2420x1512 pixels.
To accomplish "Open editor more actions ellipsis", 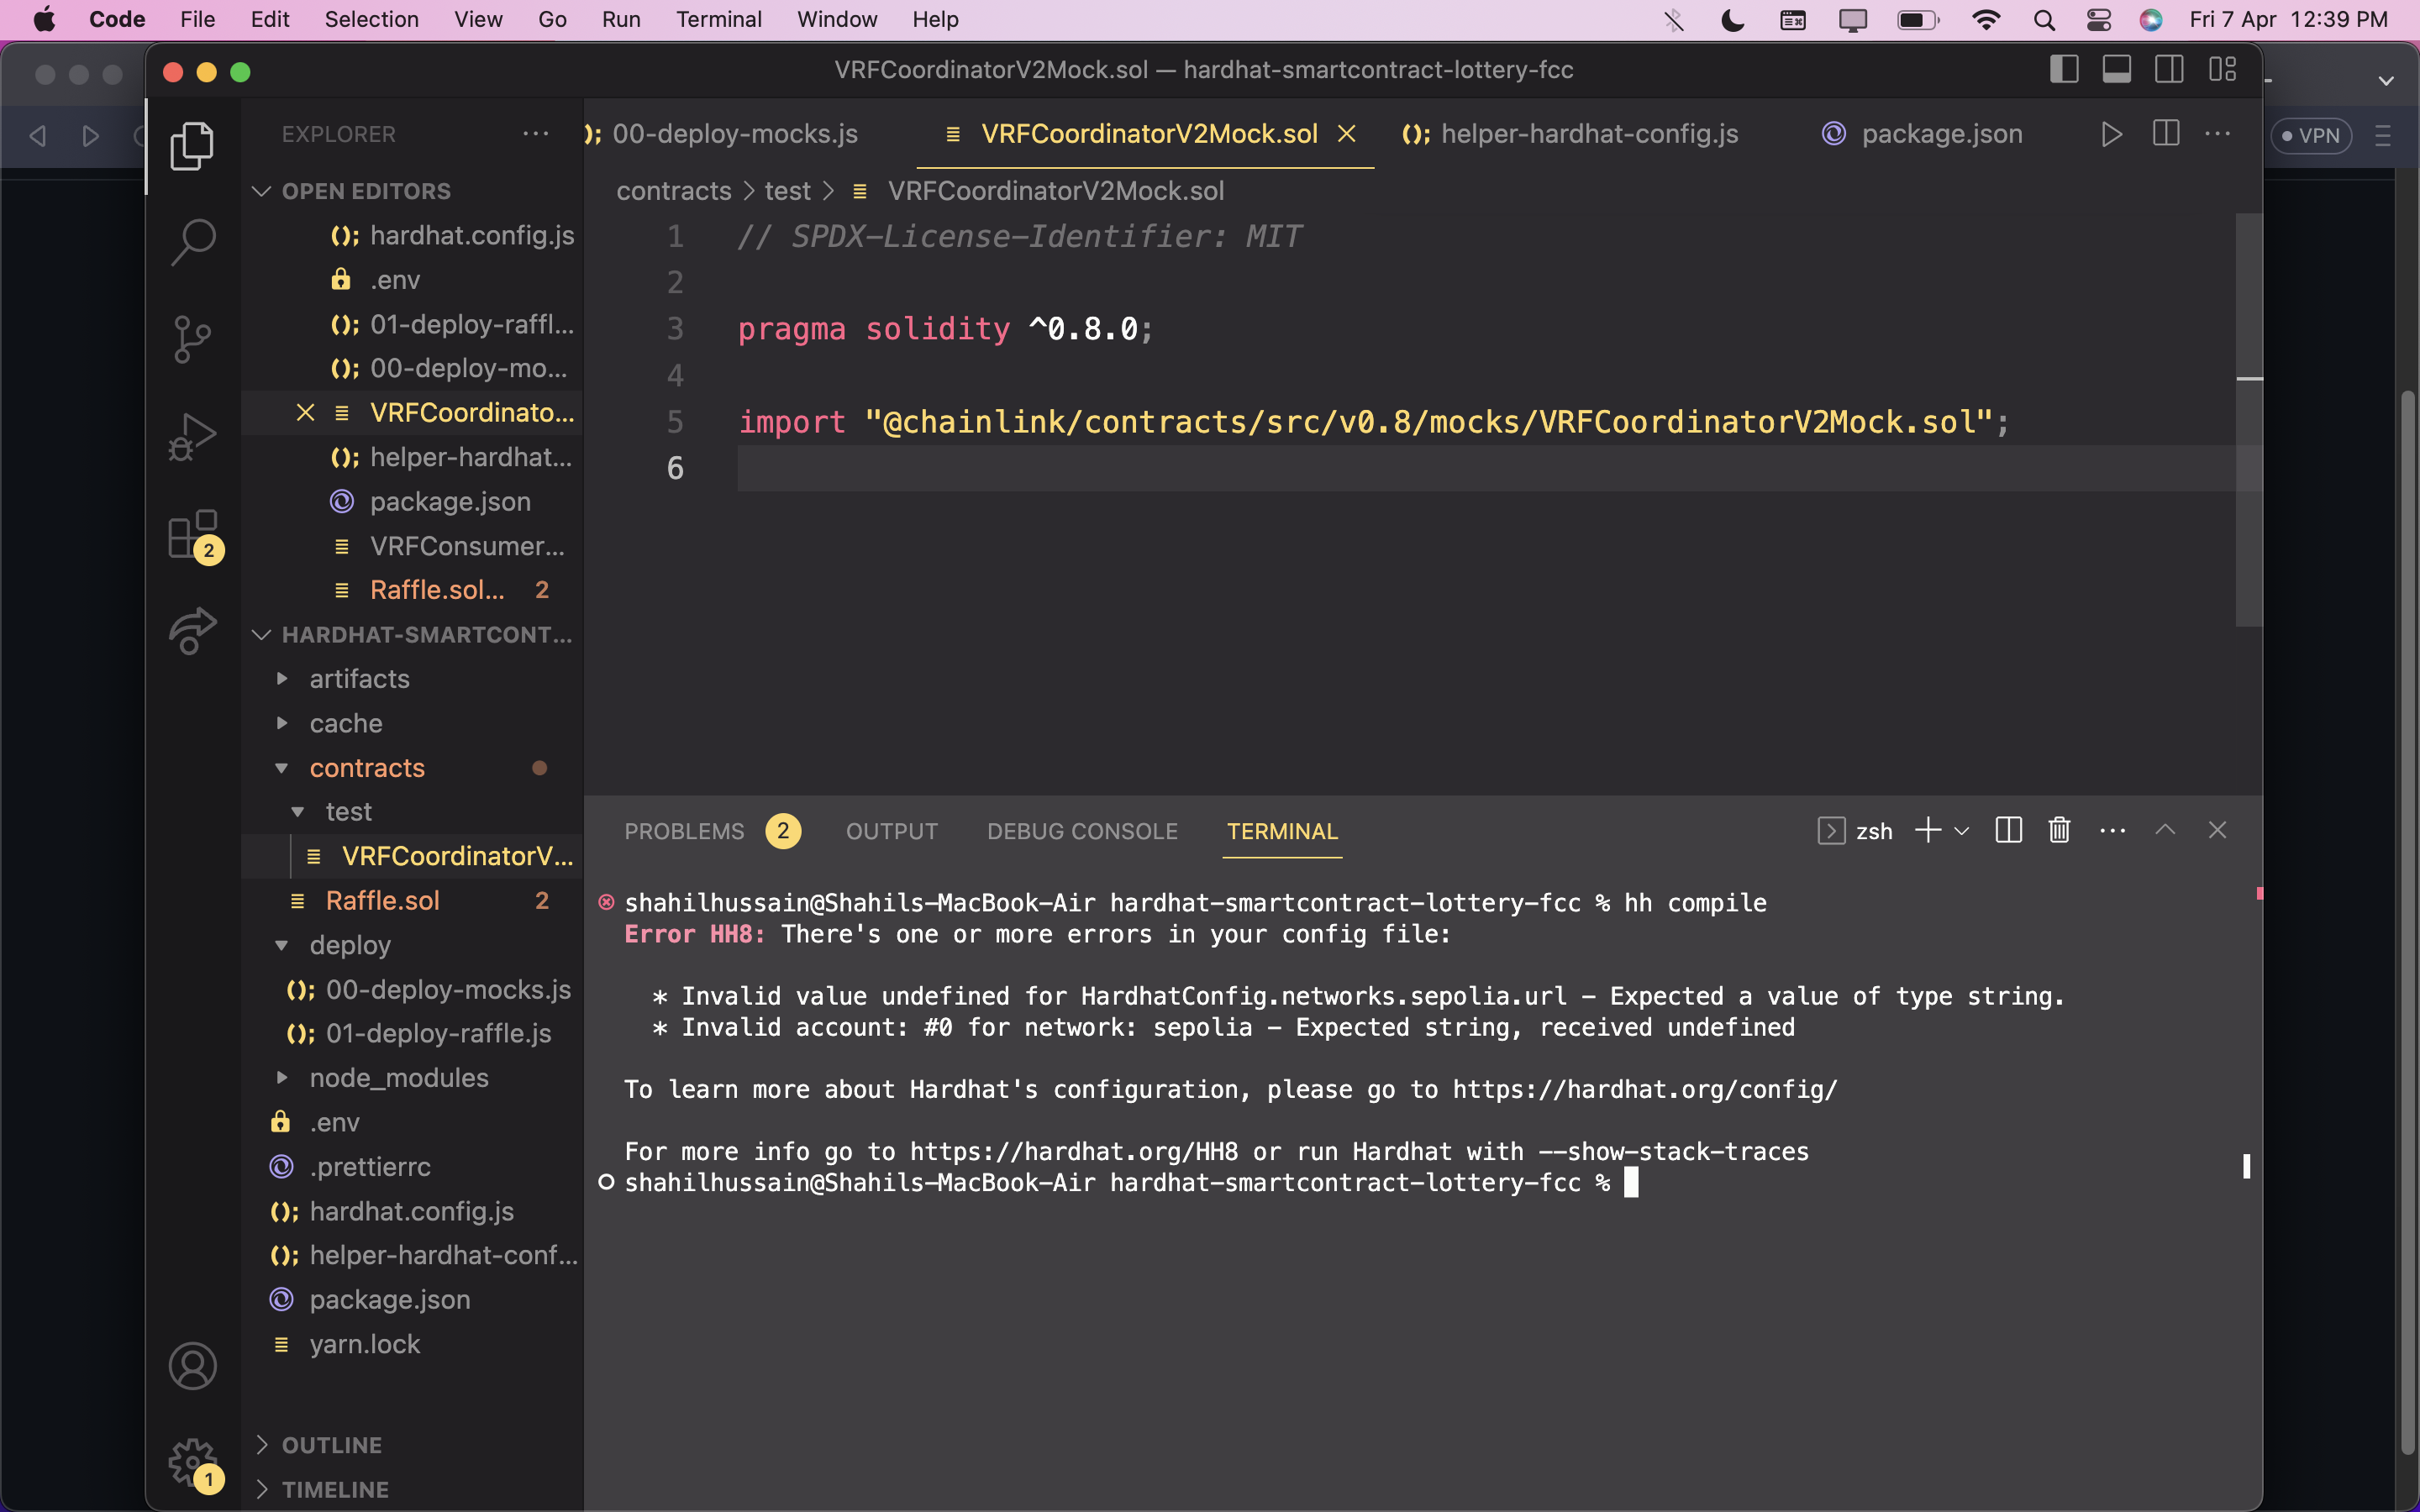I will [2218, 134].
